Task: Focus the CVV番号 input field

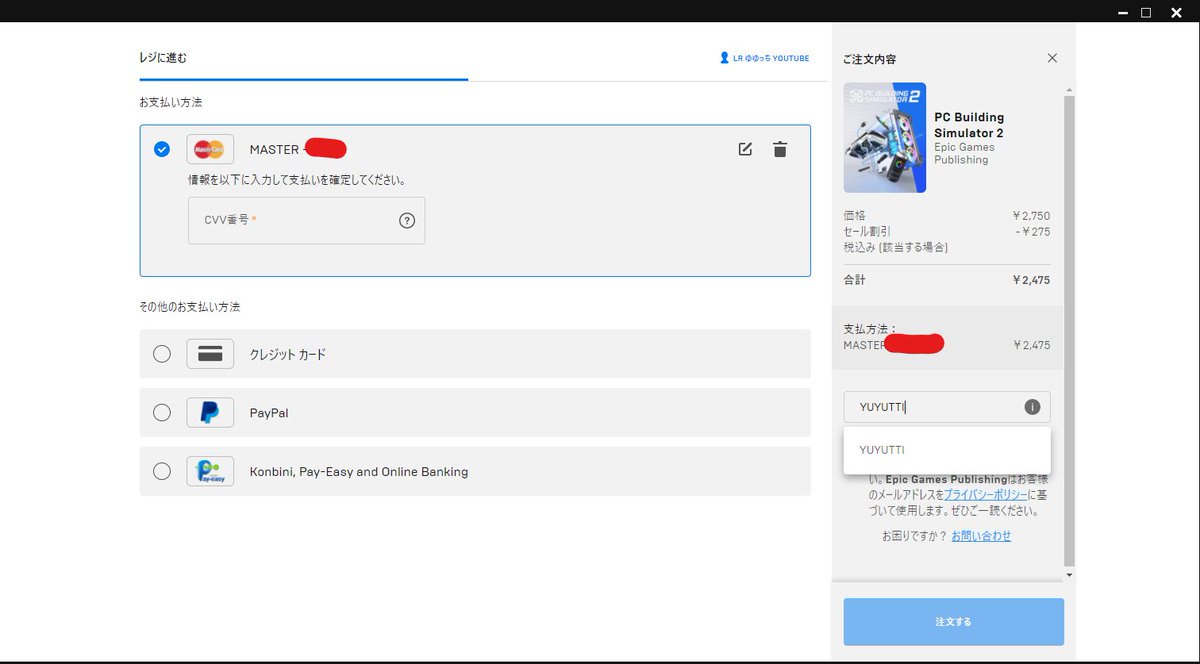Action: 306,220
